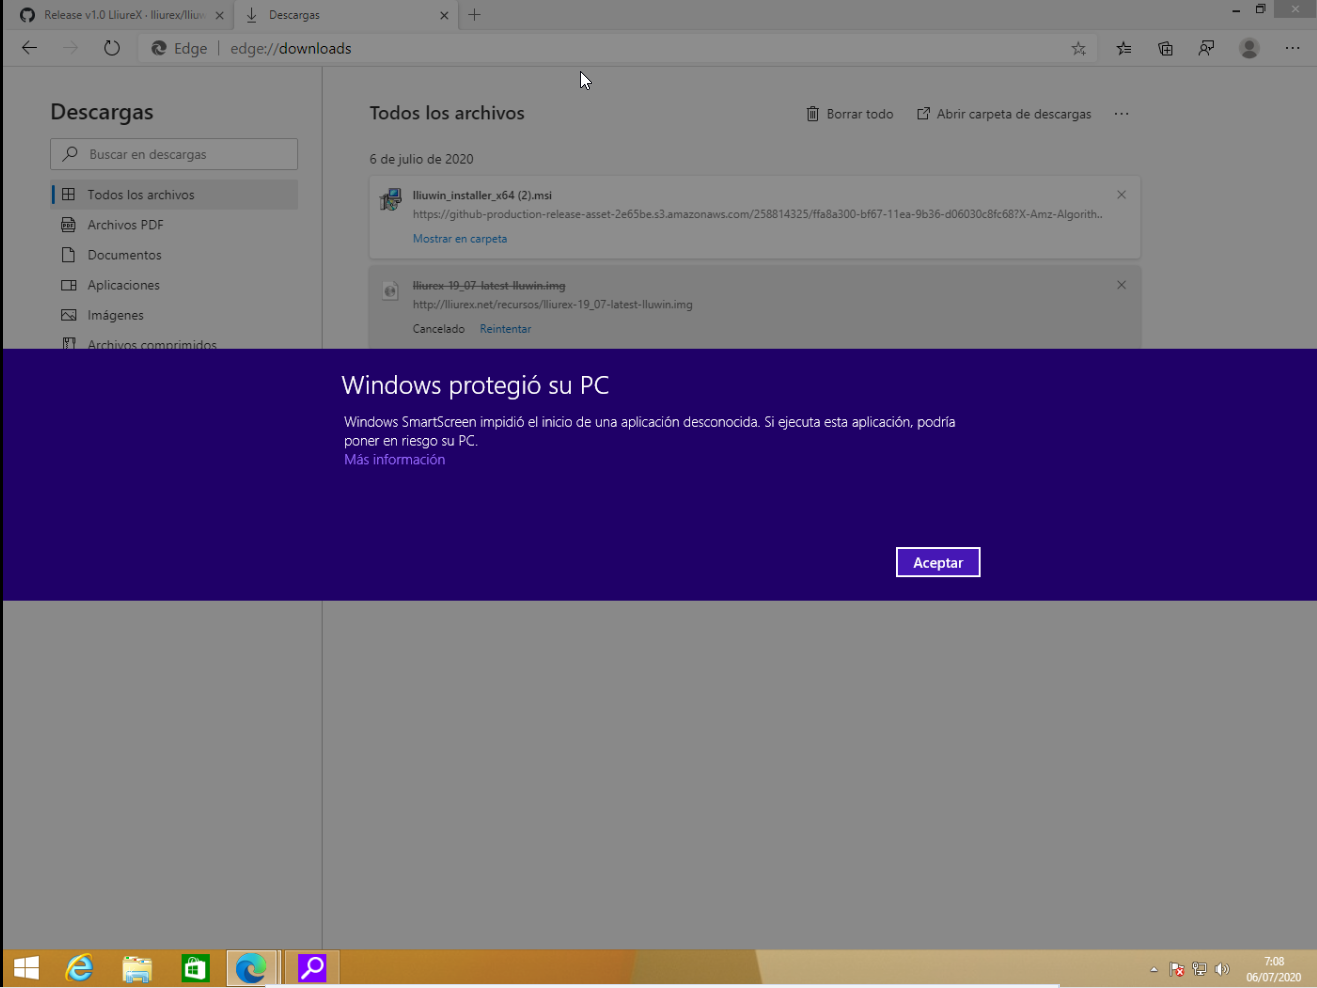The image size is (1317, 988).
Task: Click Aceptar in the SmartScreen dialog
Action: click(x=937, y=562)
